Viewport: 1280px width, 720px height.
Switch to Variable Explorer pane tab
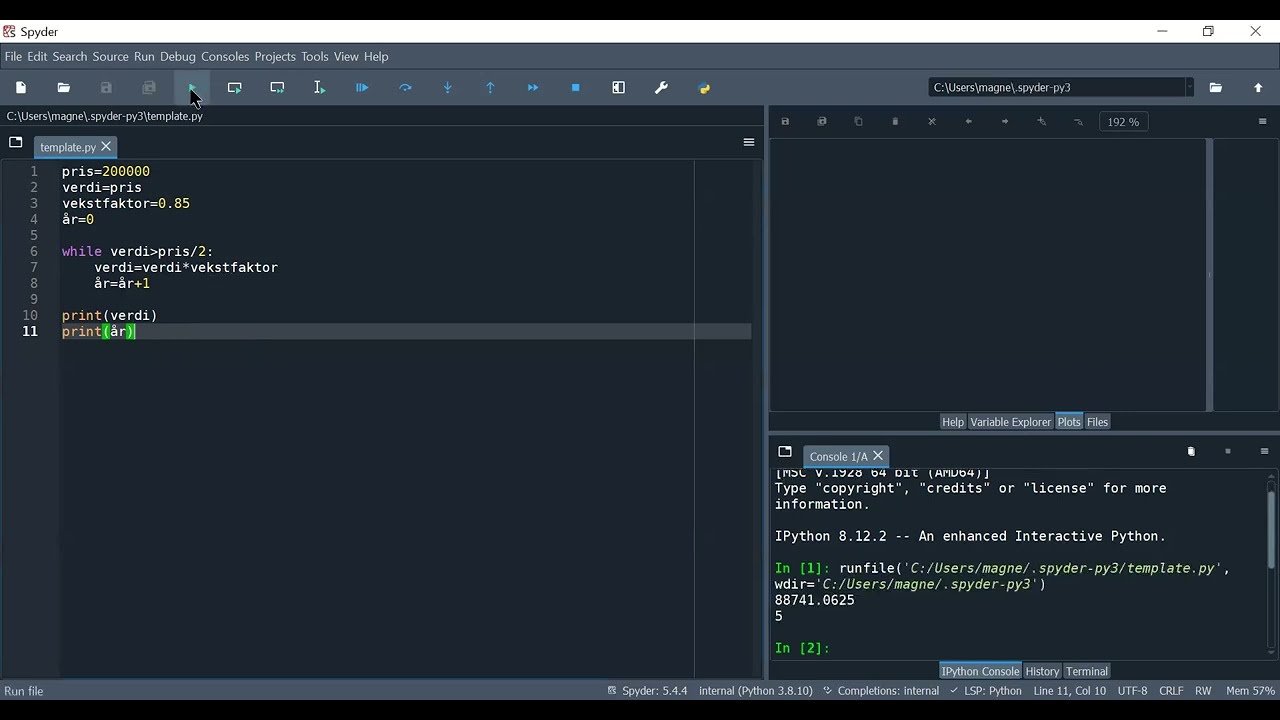click(x=1011, y=422)
